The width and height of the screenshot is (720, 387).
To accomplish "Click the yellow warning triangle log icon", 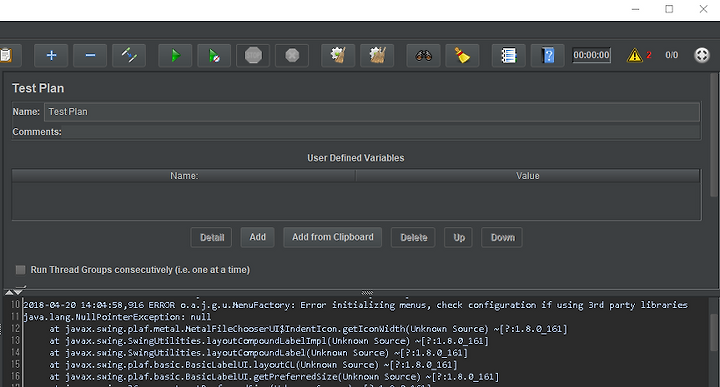I will (635, 55).
